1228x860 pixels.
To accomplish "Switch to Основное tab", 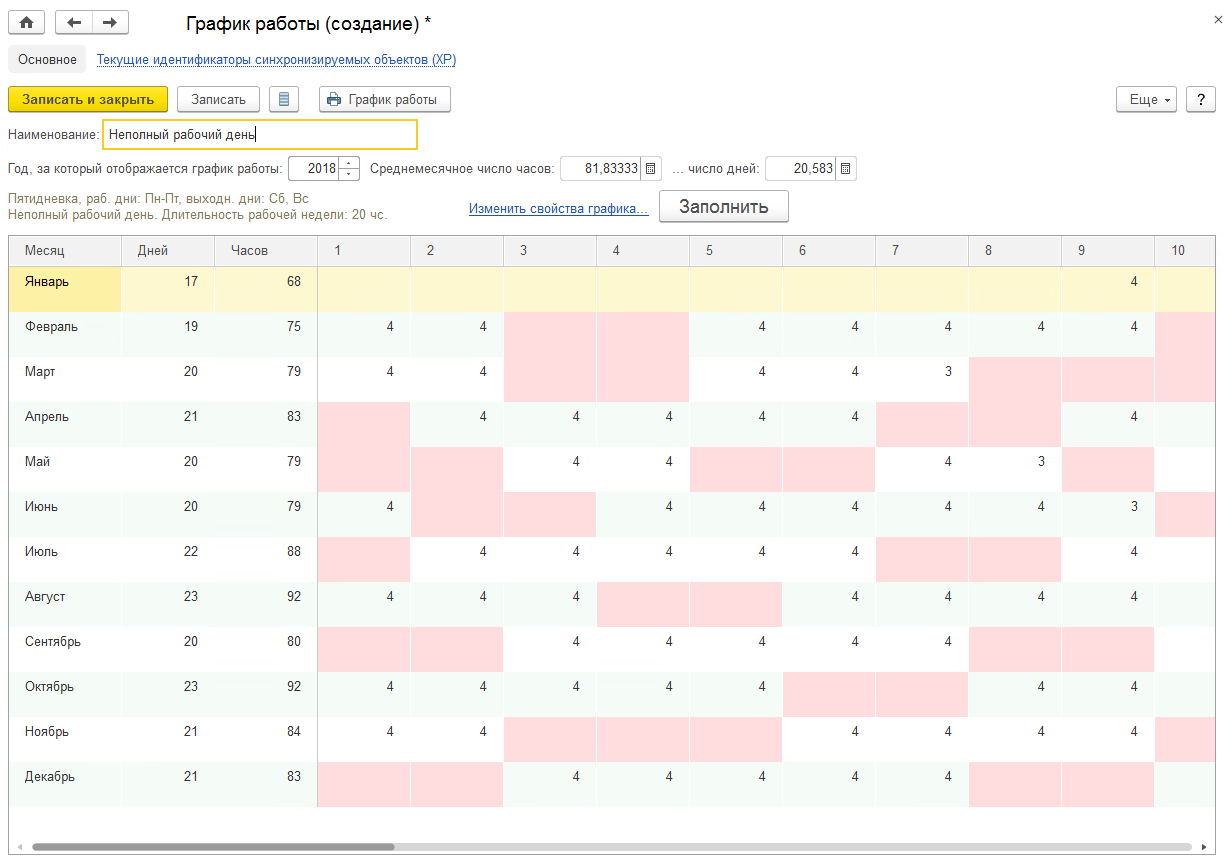I will 47,60.
